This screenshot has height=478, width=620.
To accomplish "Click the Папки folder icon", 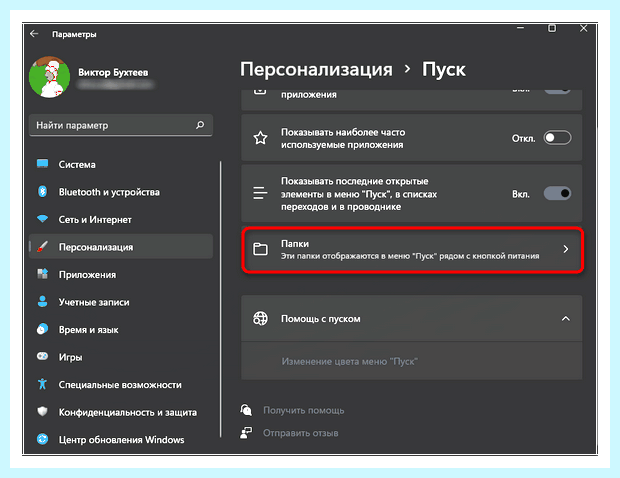I will point(260,249).
